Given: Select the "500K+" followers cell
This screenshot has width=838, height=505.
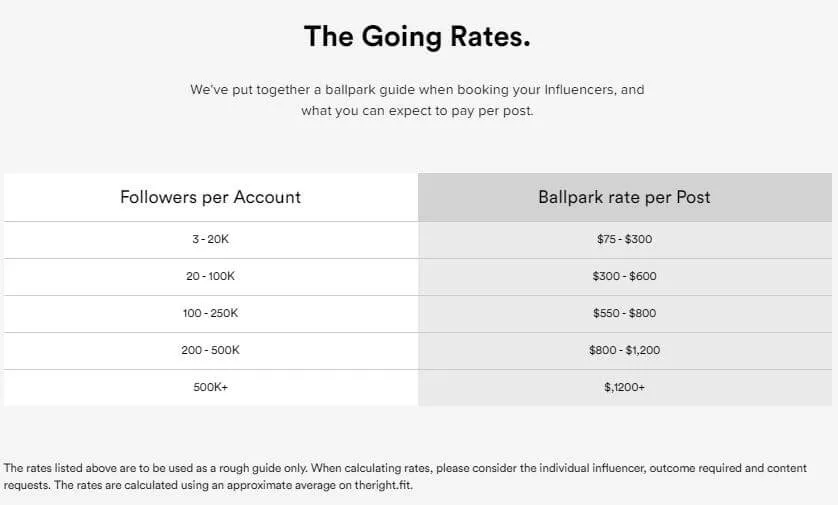Looking at the screenshot, I should coord(210,387).
